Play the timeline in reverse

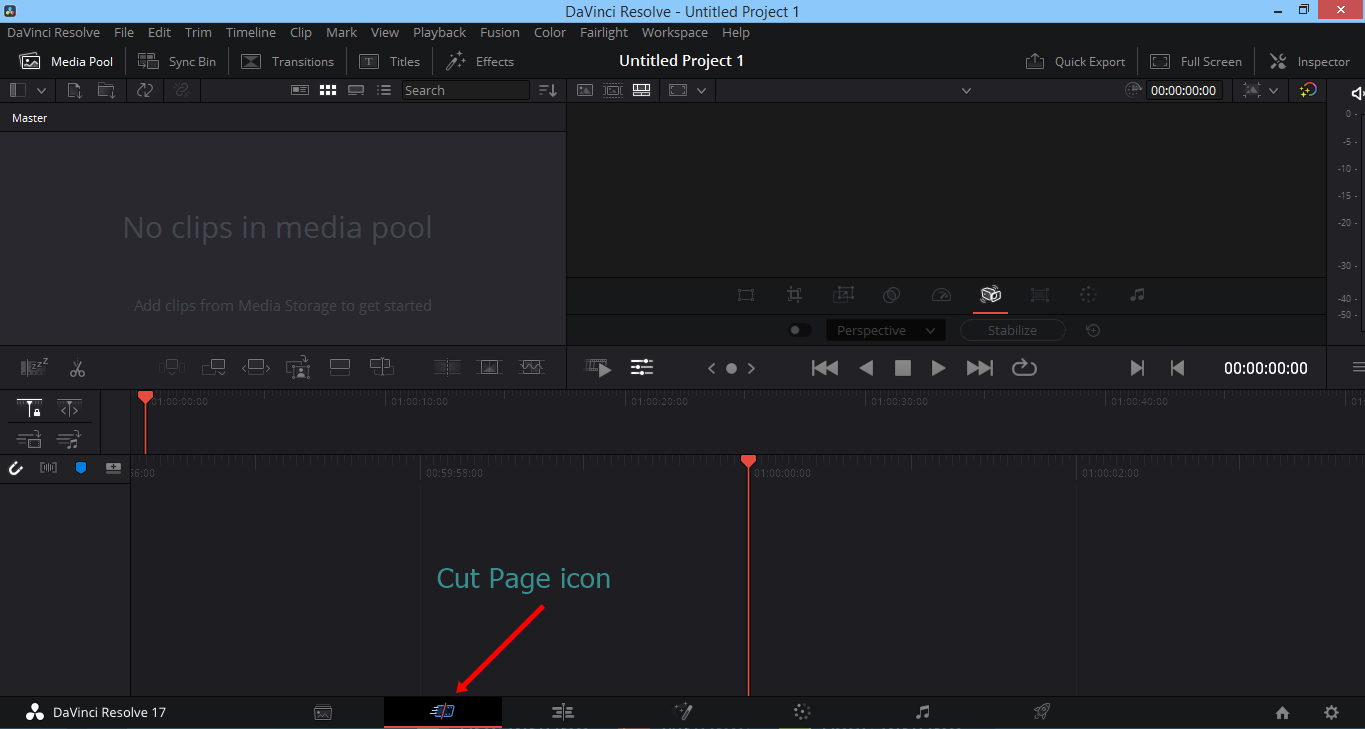(866, 368)
